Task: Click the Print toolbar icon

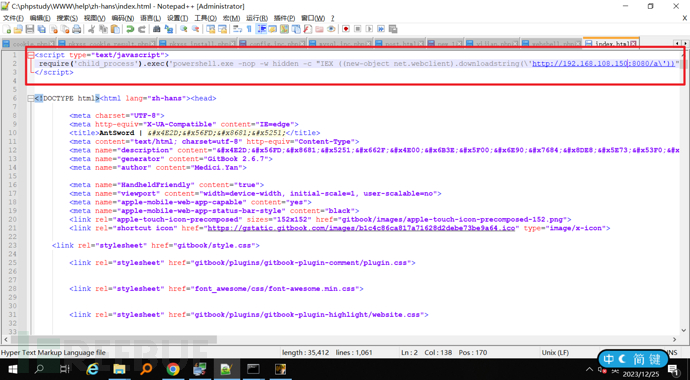Action: tap(77, 29)
